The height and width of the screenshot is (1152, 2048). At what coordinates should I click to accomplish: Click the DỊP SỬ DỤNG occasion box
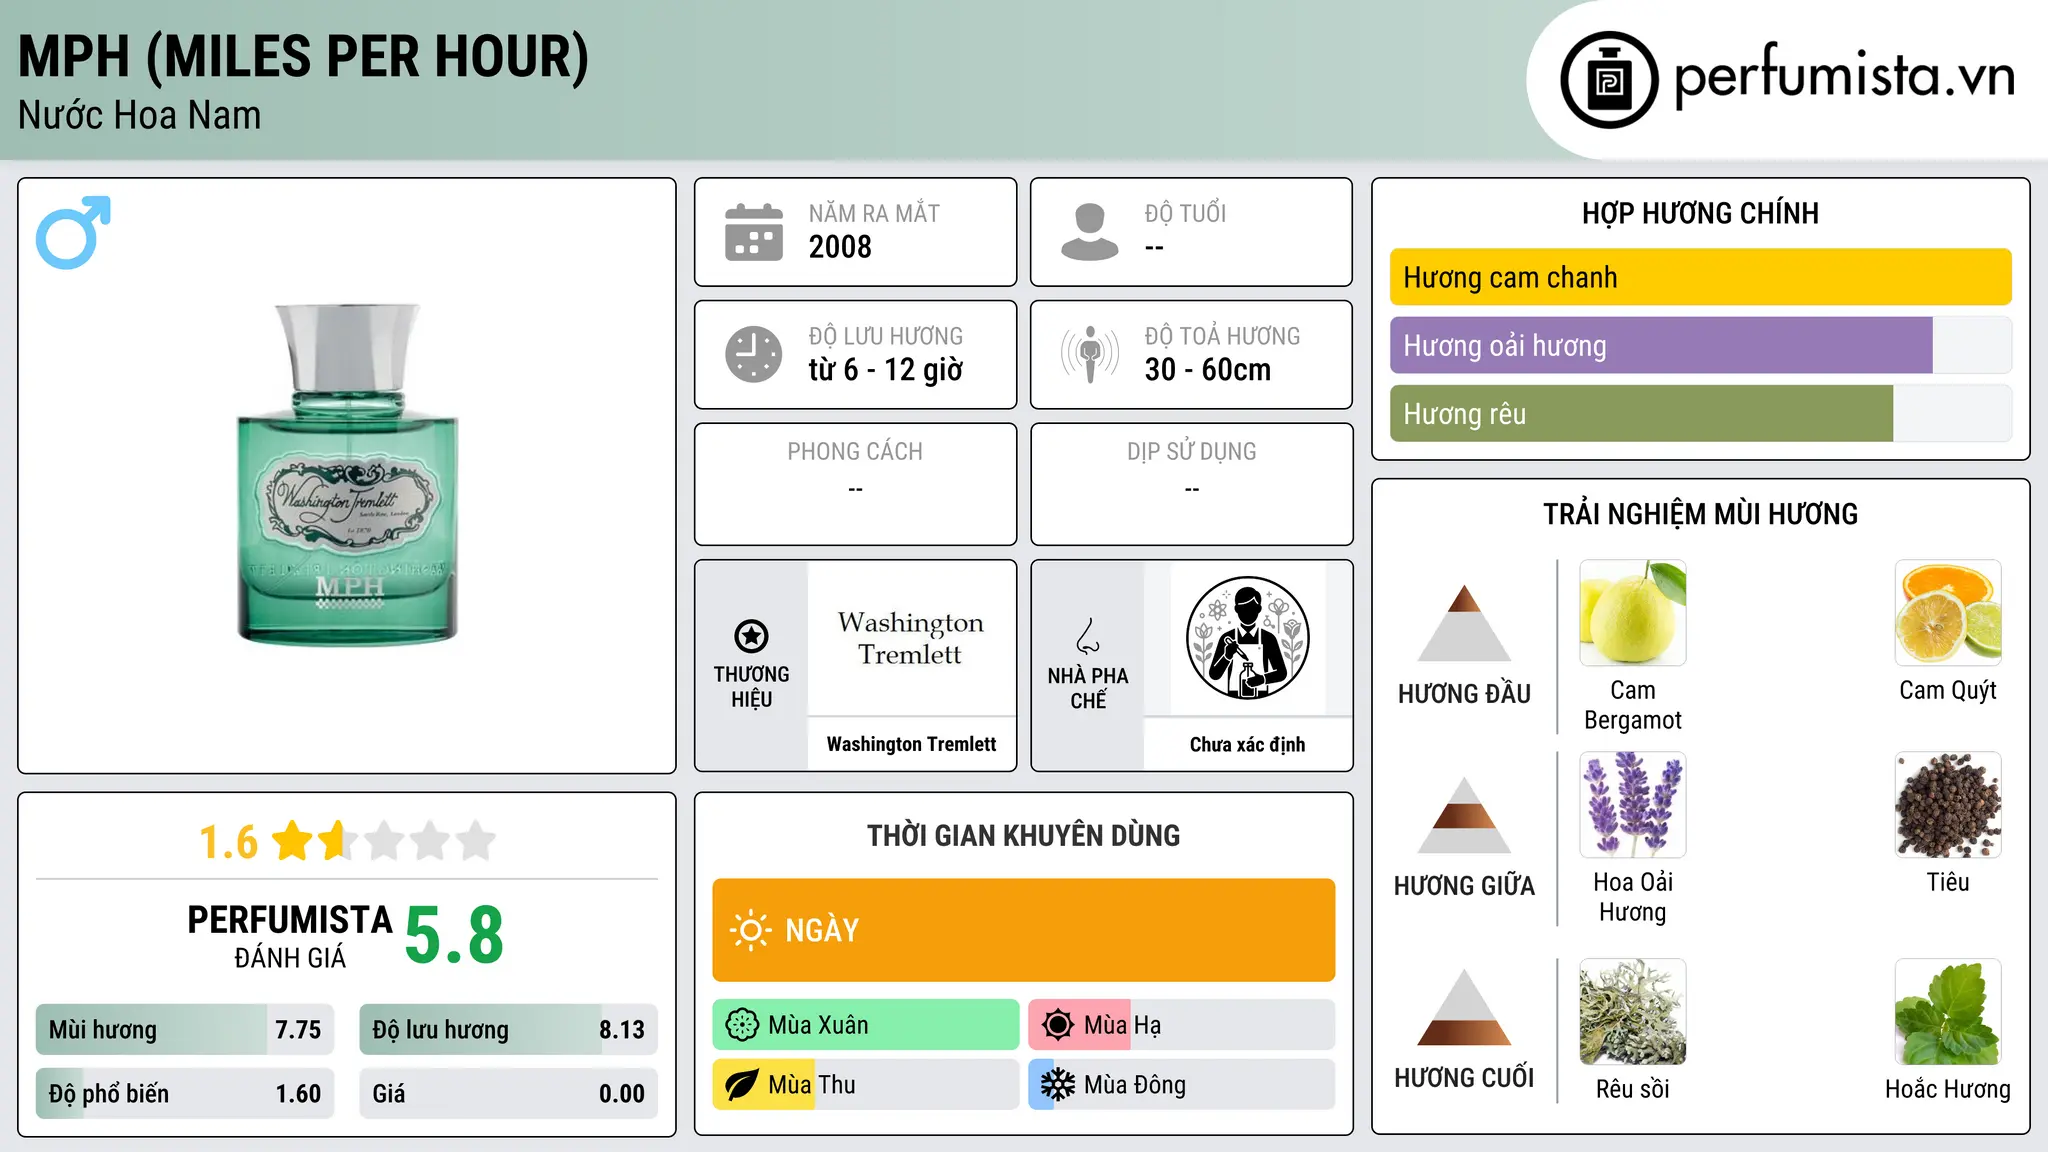coord(1191,484)
